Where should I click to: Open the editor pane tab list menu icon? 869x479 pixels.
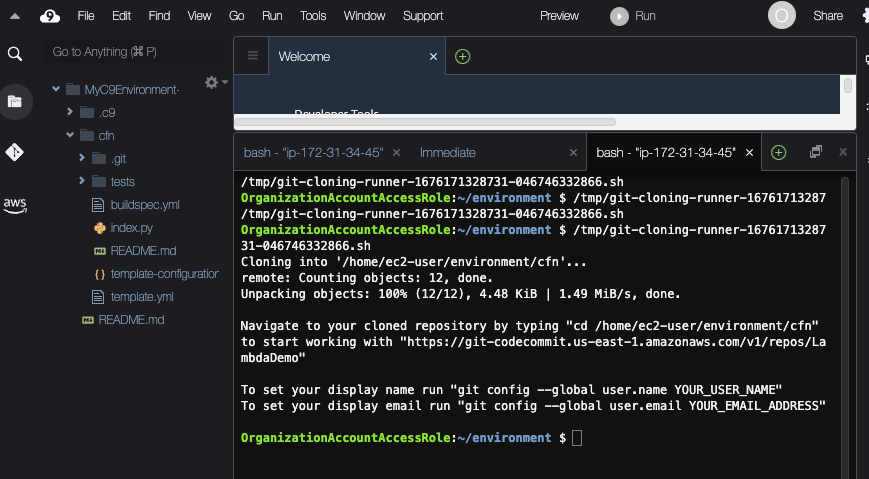(x=253, y=55)
